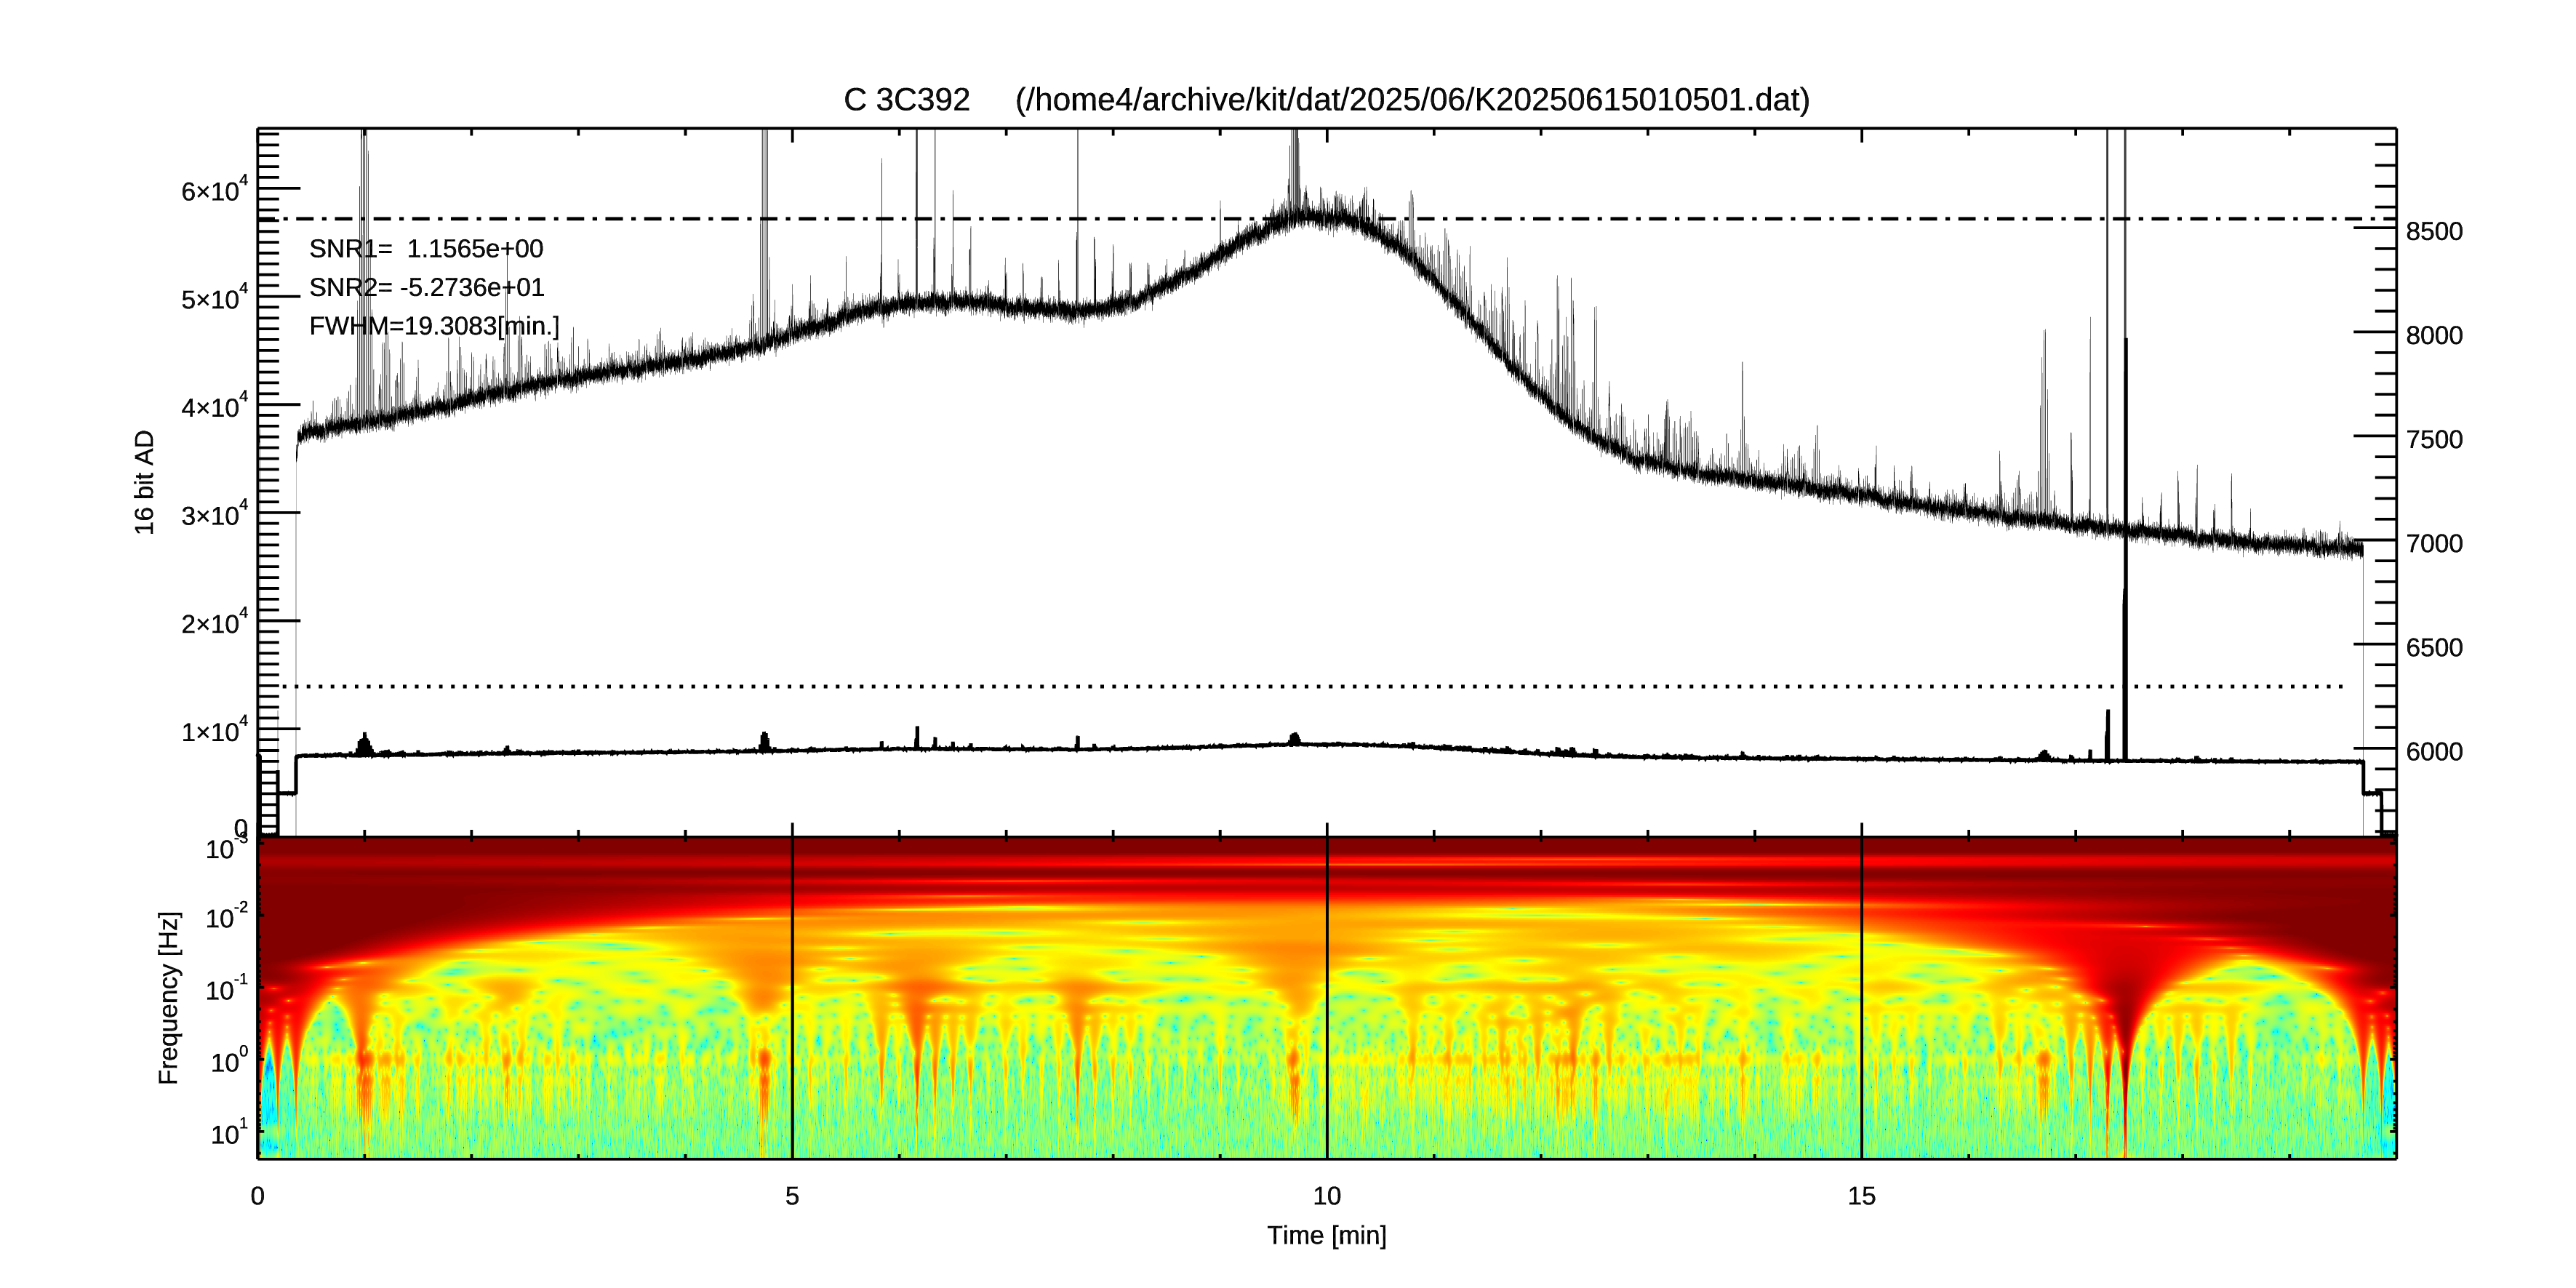Viewport: 2576px width, 1288px height.
Task: Click the '6000' right axis tick label
Action: pyautogui.click(x=2434, y=752)
